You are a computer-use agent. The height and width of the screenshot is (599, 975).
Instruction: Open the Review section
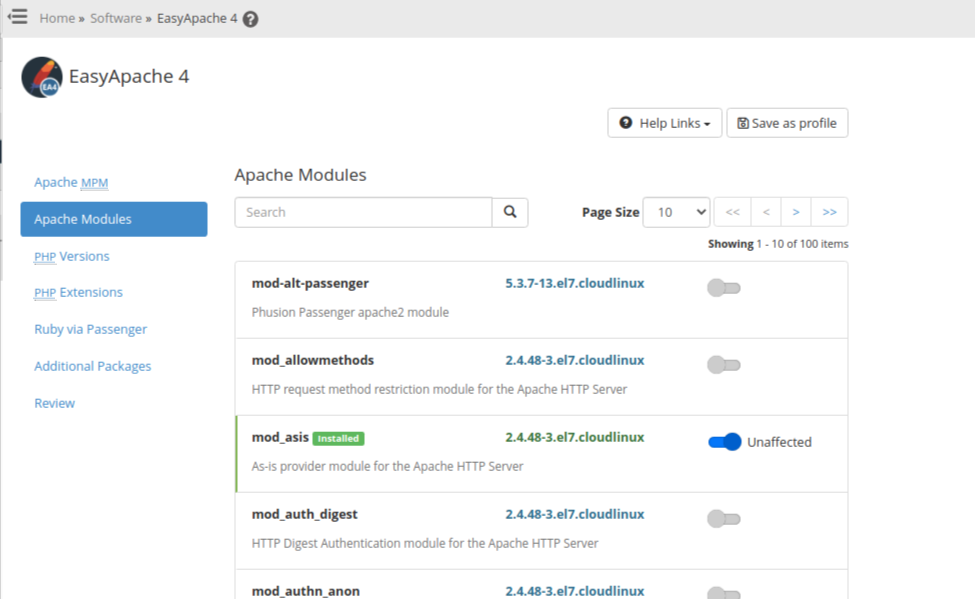click(x=55, y=403)
